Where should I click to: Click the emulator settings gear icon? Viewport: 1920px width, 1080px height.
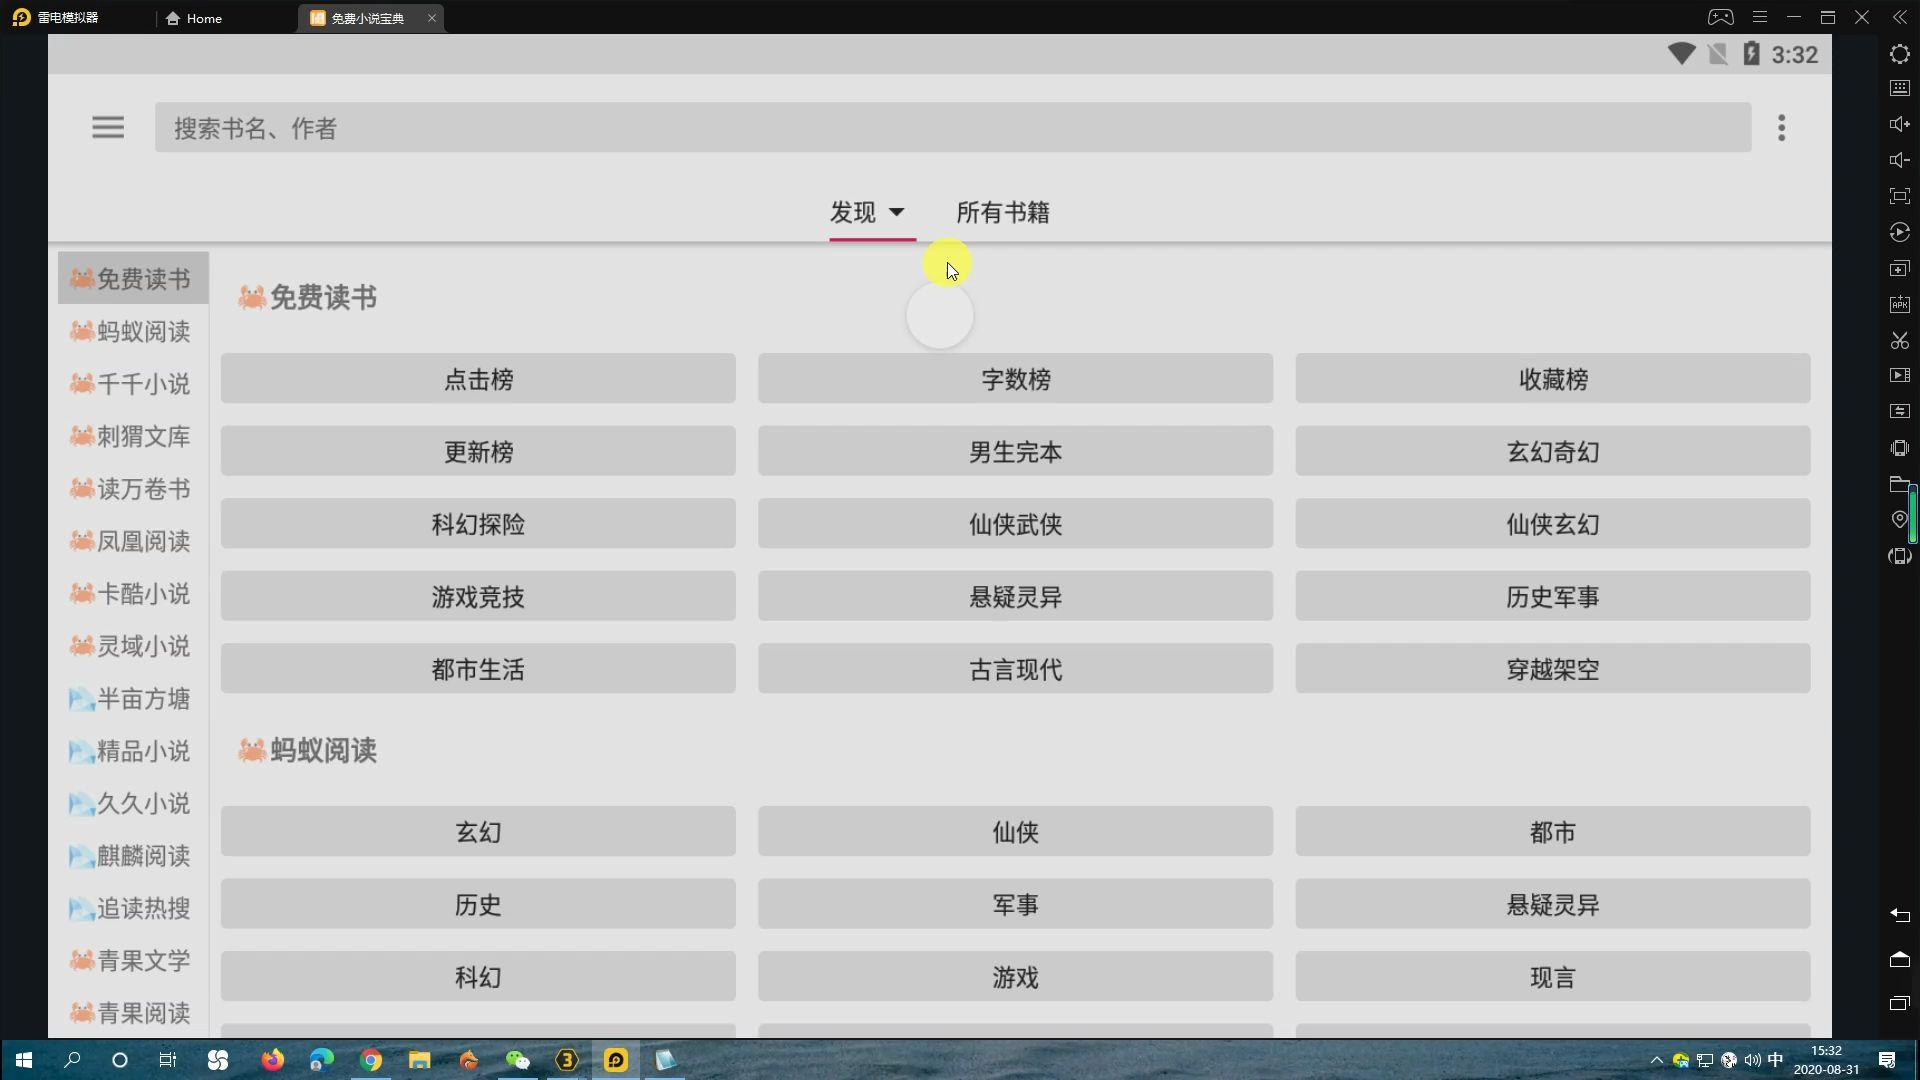(1899, 54)
